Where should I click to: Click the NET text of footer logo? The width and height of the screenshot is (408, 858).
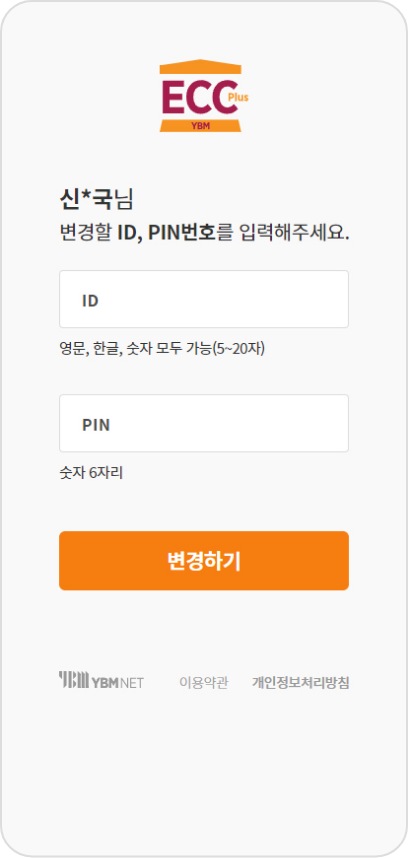132,683
